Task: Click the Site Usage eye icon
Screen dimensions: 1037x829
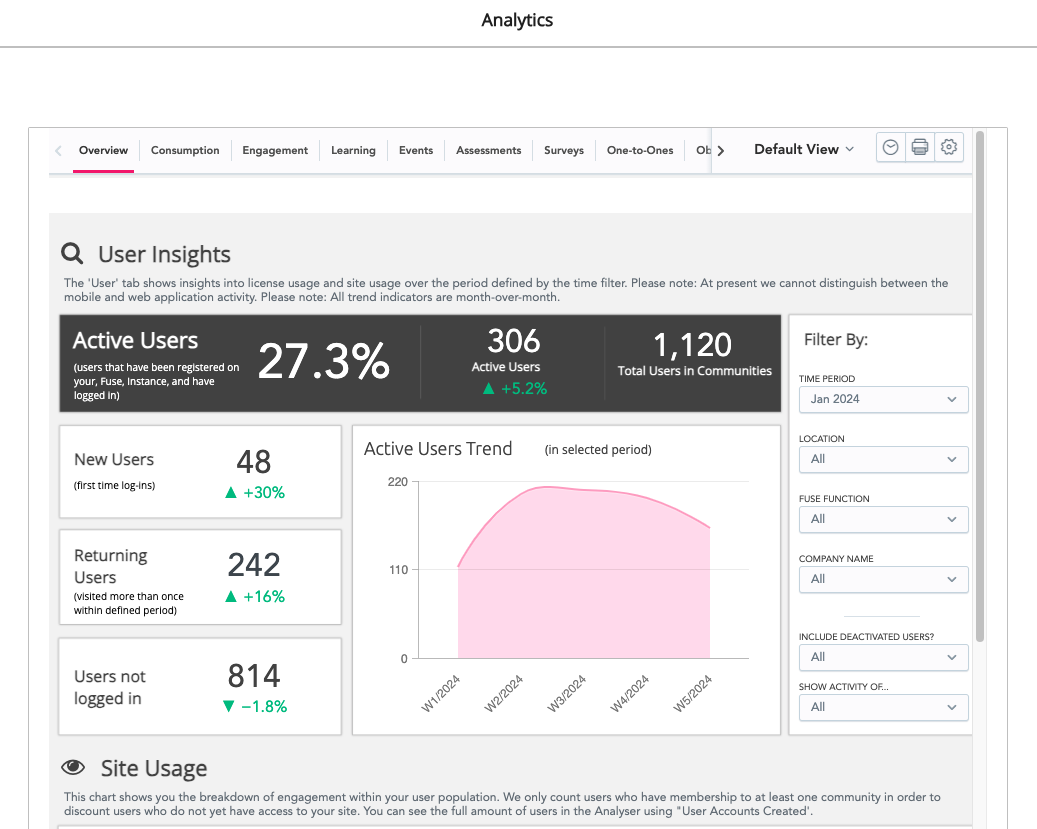Action: click(73, 768)
